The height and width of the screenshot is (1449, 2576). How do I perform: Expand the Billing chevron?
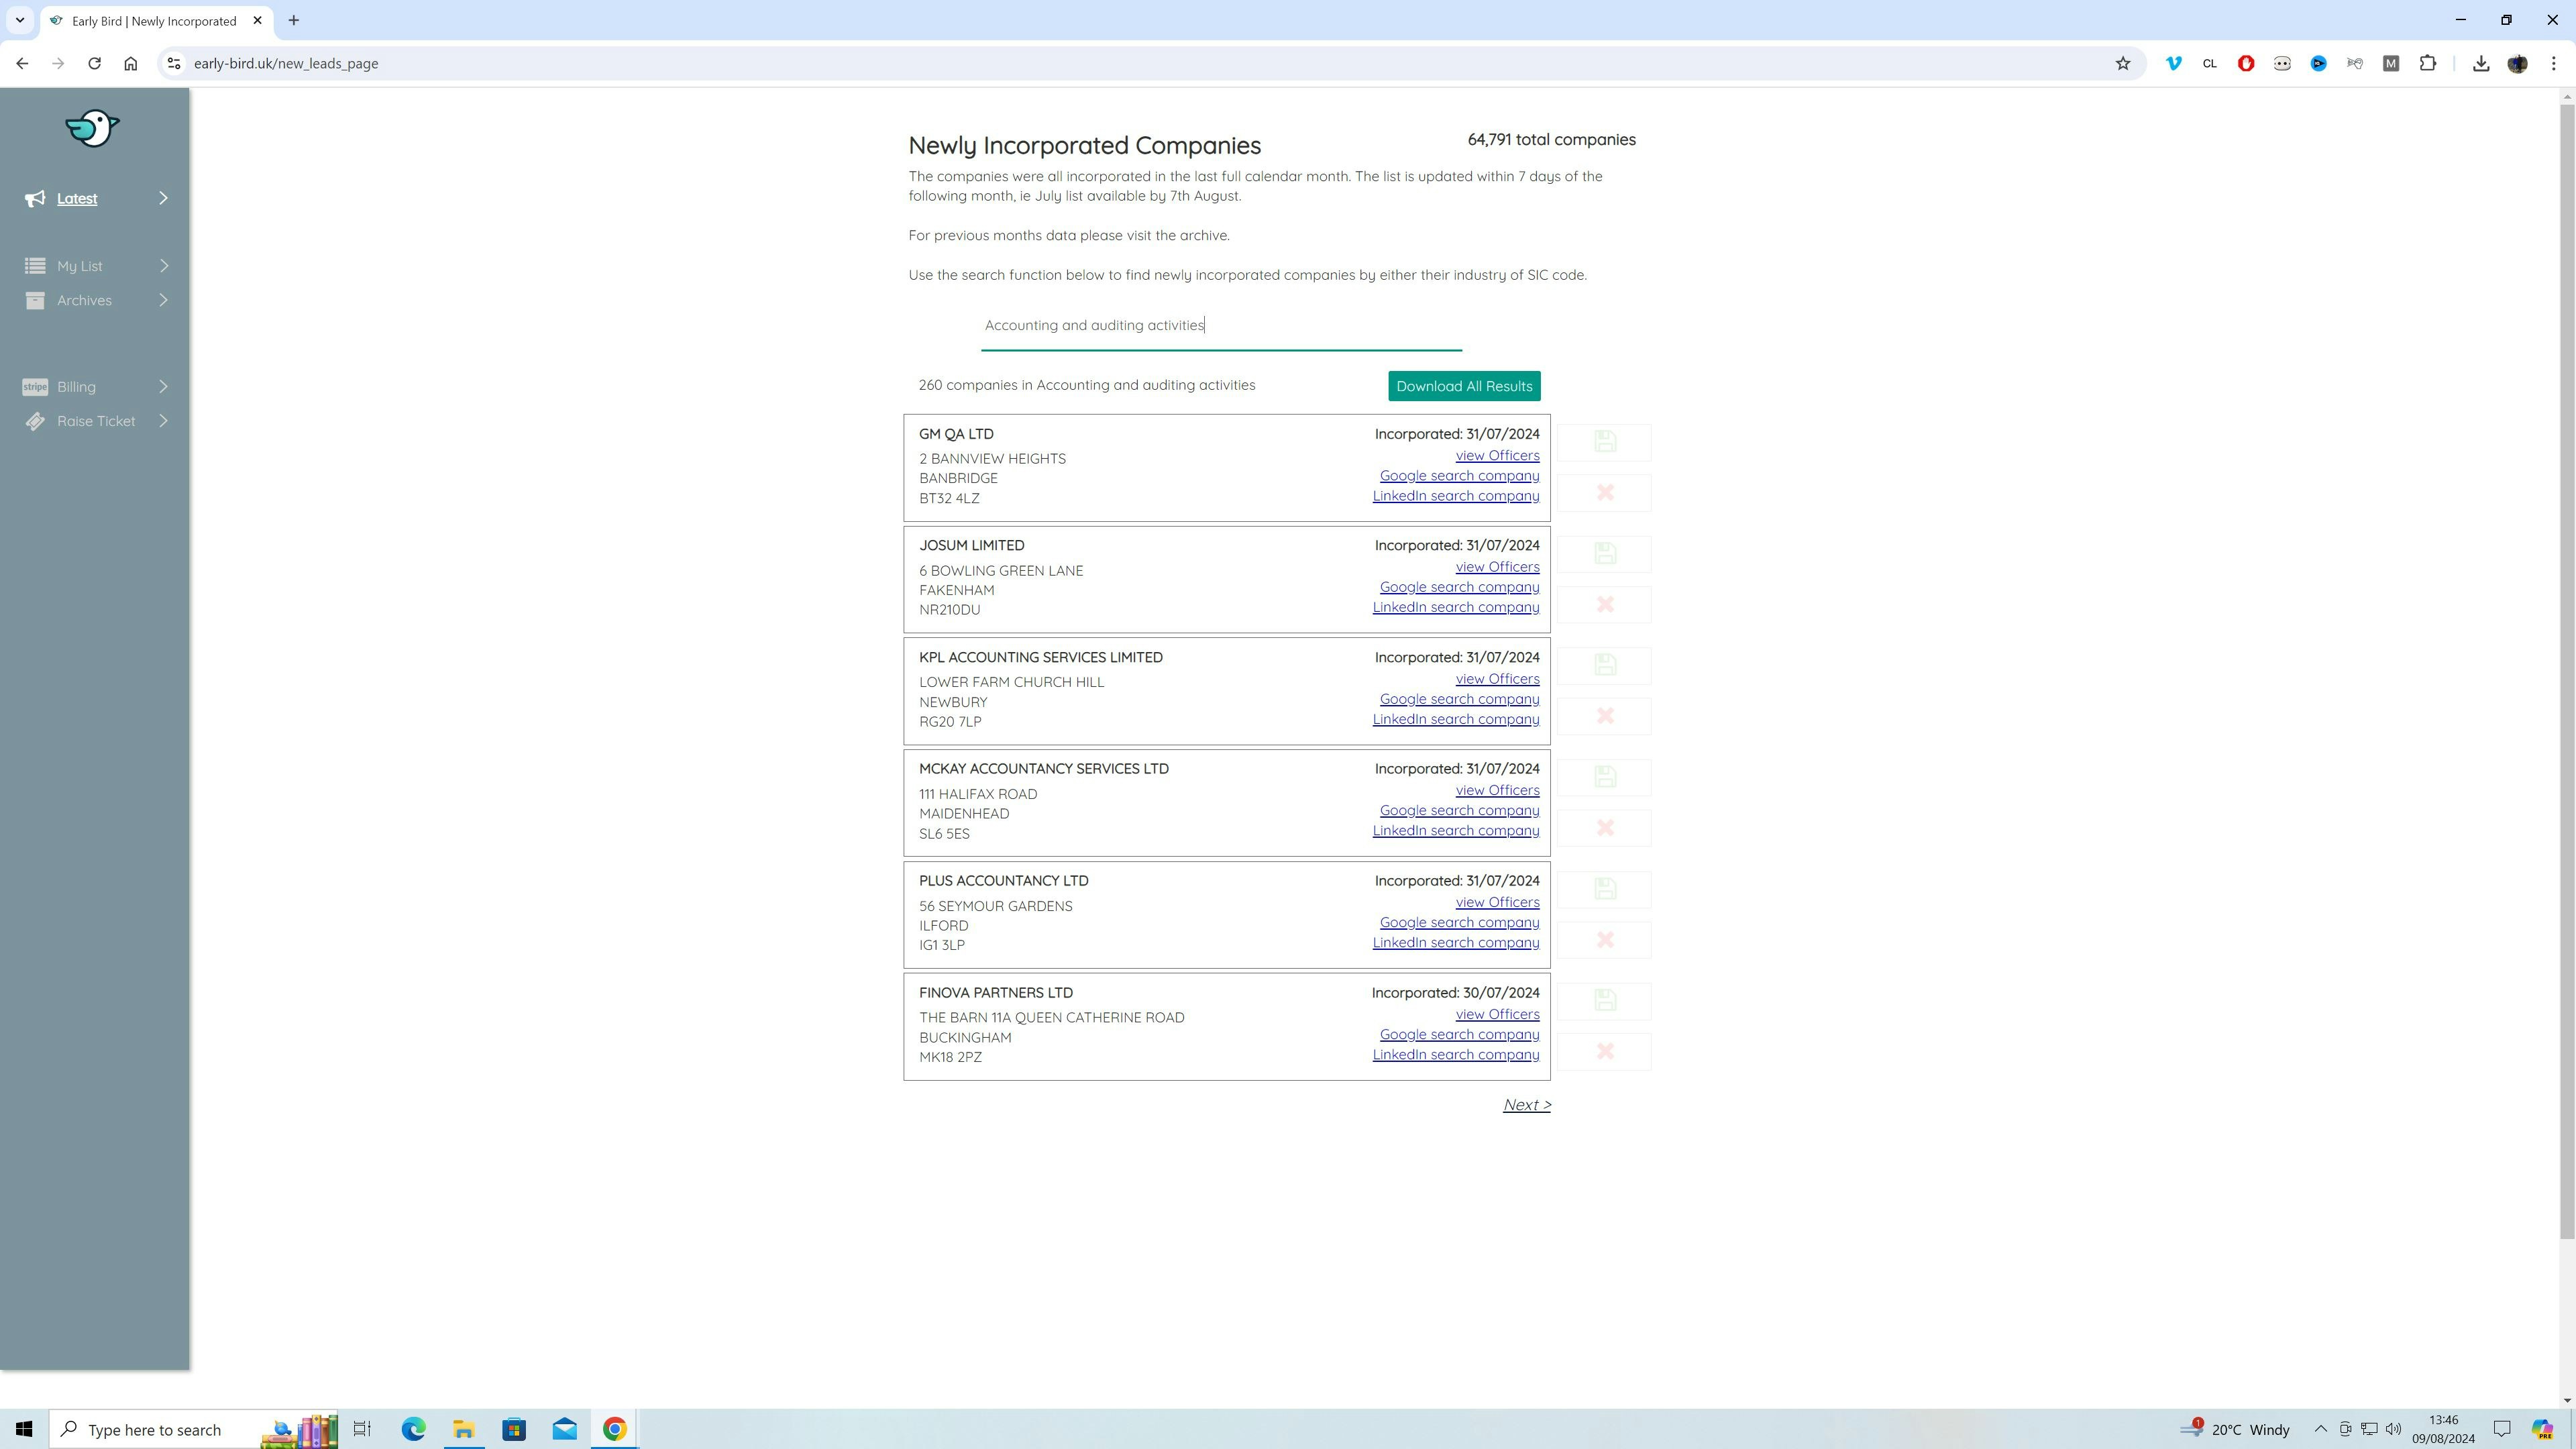(x=164, y=387)
